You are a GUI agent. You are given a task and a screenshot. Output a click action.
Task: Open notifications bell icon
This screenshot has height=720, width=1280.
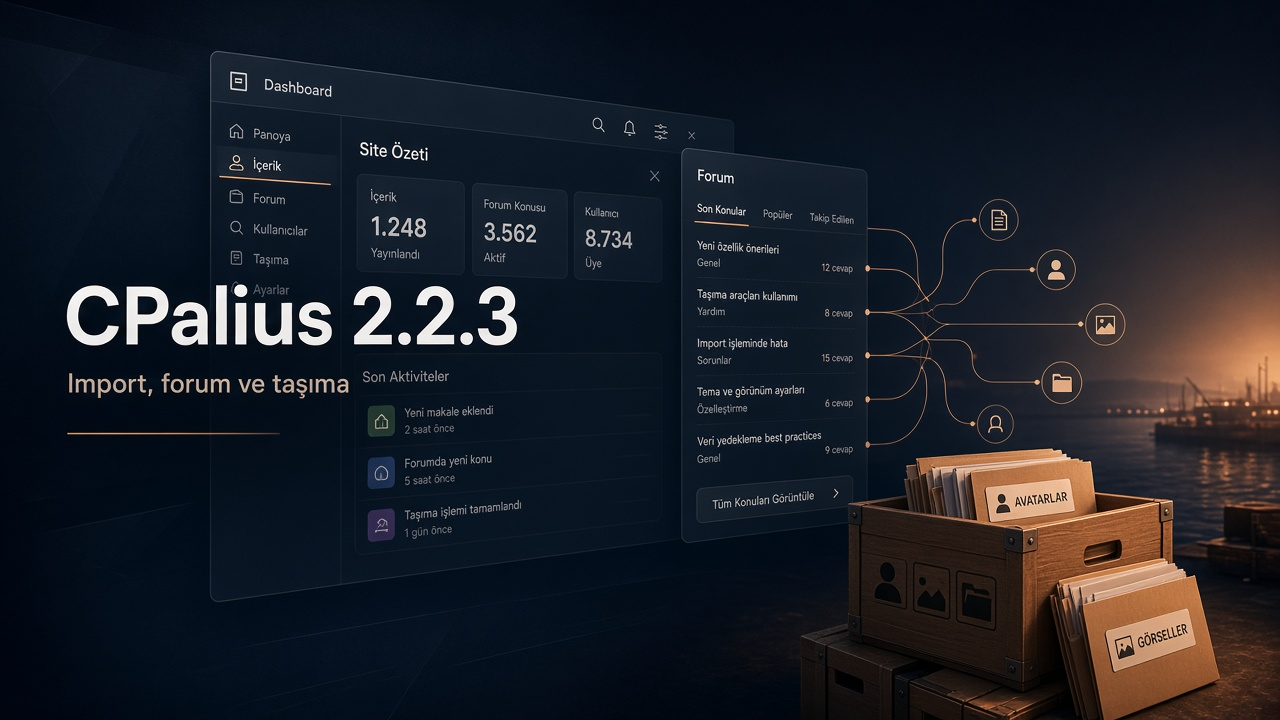point(629,128)
